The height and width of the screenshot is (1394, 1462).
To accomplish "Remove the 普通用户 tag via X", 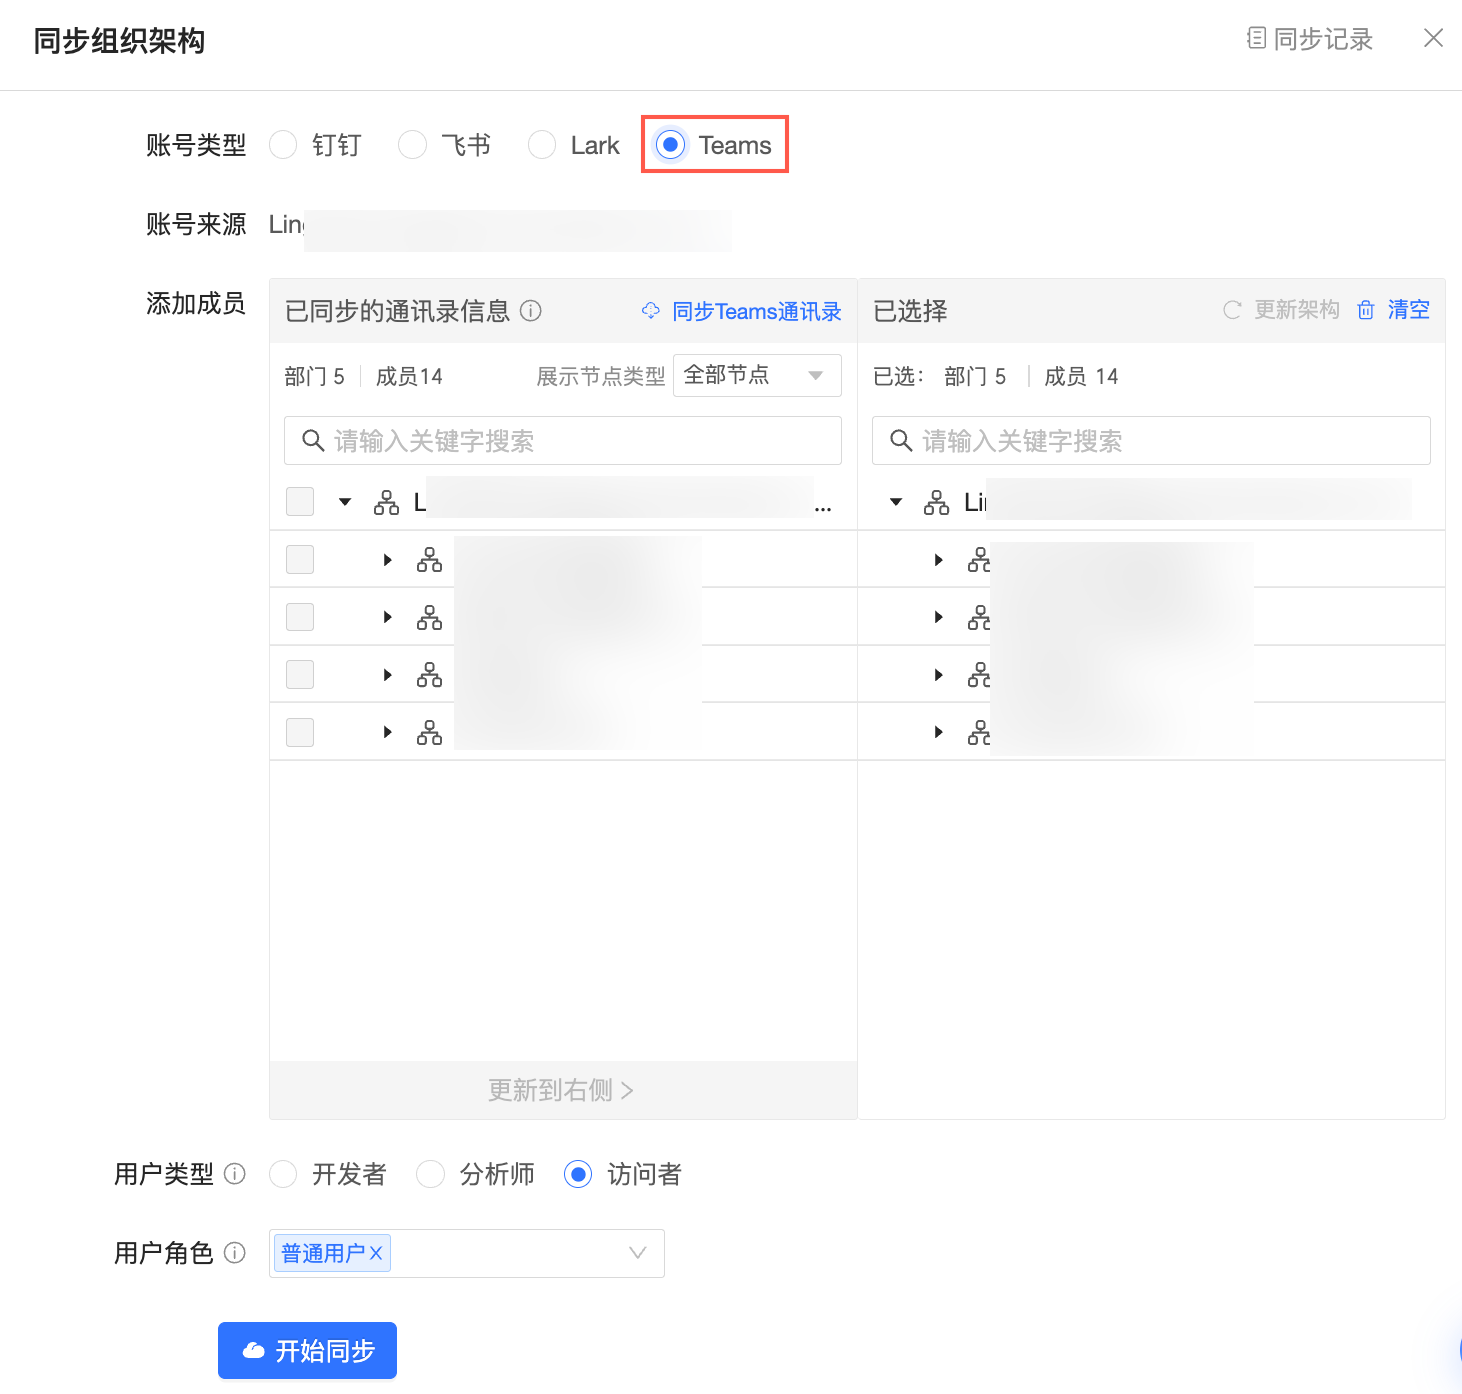I will [x=377, y=1253].
